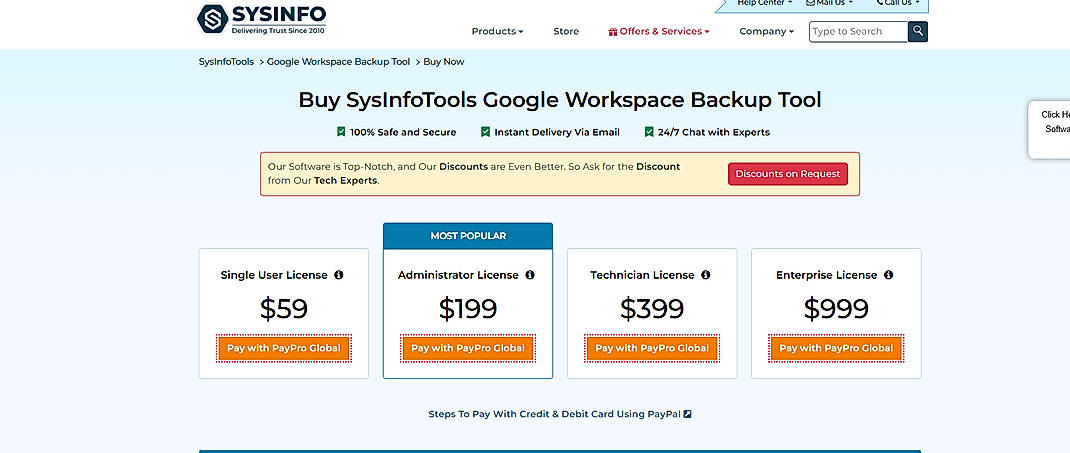Screen dimensions: 1070x453
Task: Show info for Single User License
Action: point(338,275)
